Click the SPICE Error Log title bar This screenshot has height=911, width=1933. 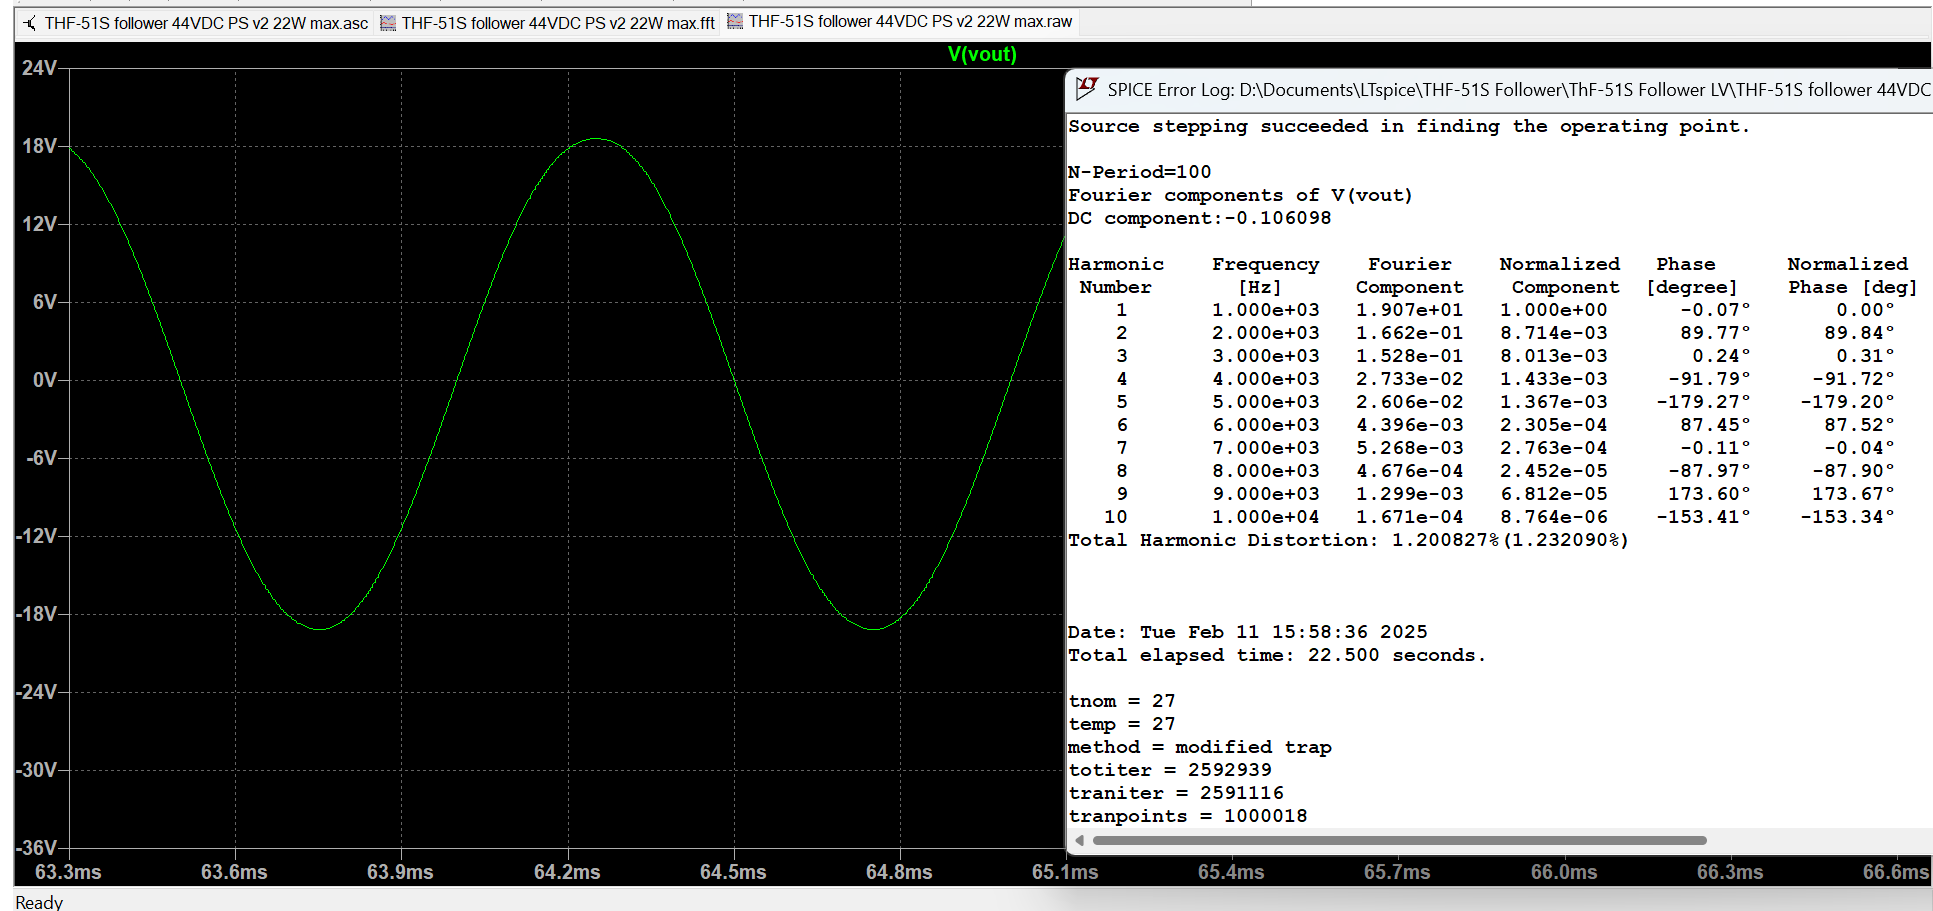tap(1500, 90)
